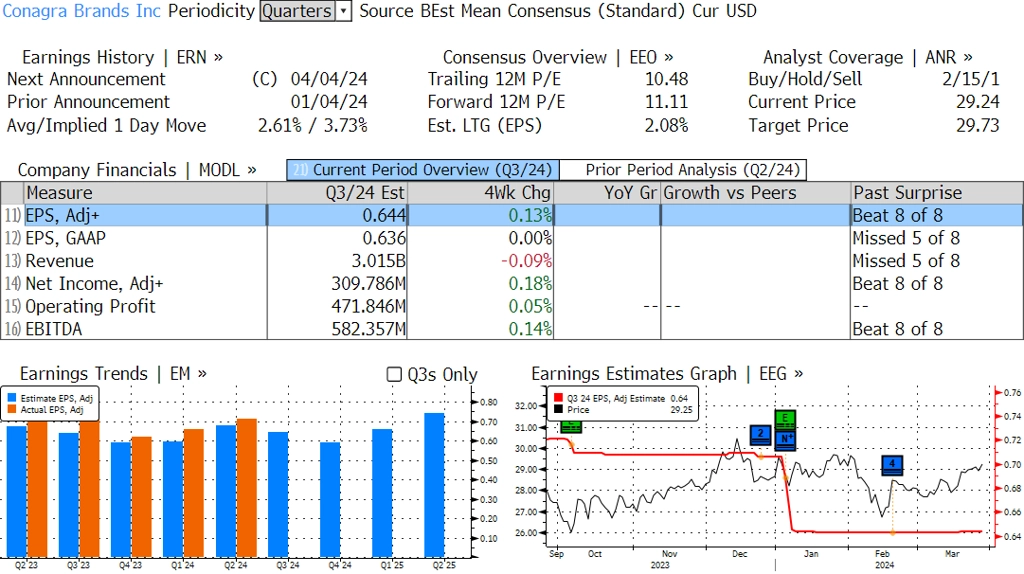Click the Q2'25 estimate bar
This screenshot has width=1024, height=574.
point(434,485)
